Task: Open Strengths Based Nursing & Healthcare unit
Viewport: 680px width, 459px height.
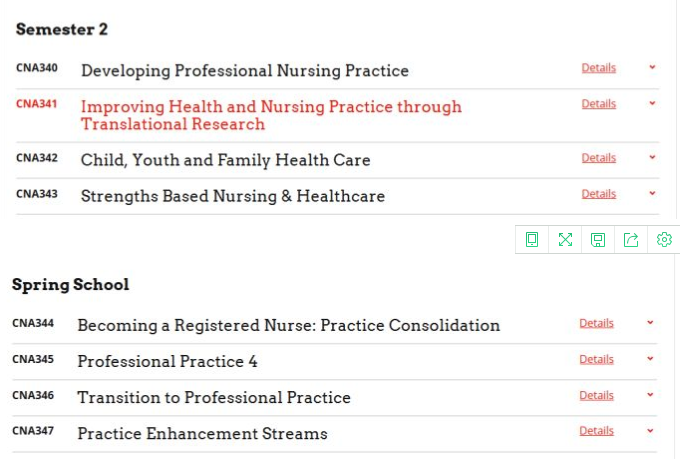Action: point(232,196)
